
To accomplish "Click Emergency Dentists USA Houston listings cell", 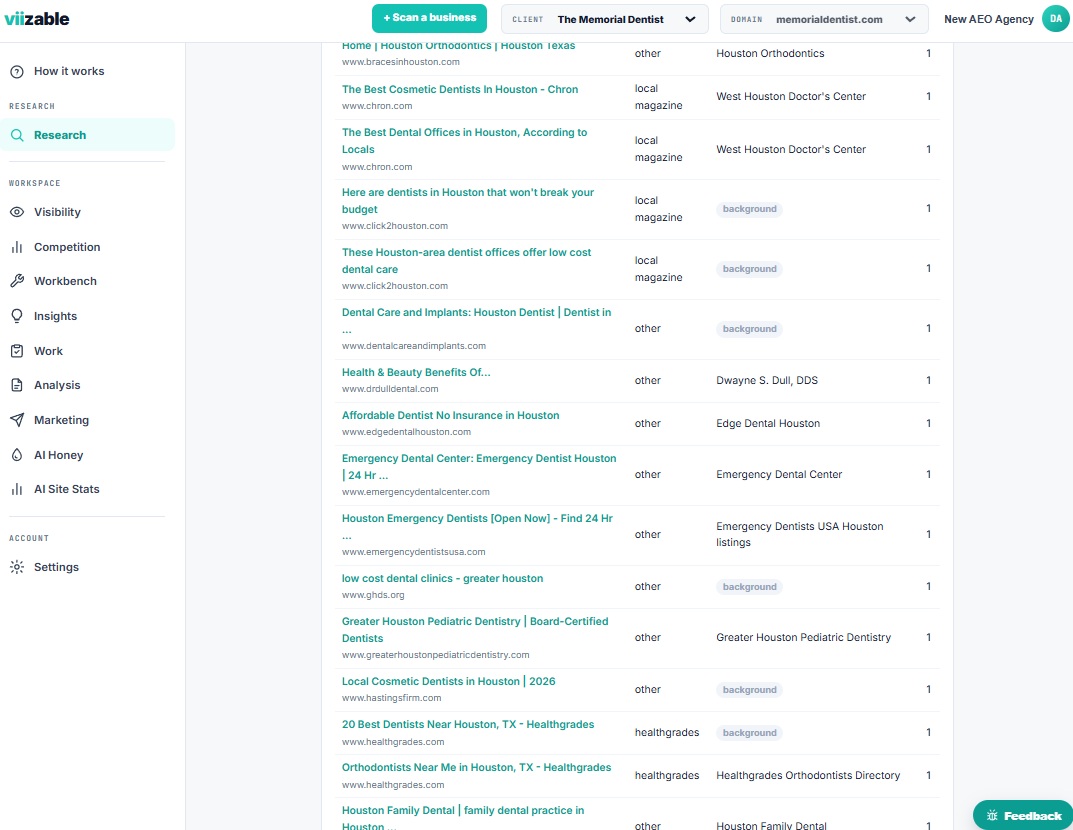I will 799,534.
